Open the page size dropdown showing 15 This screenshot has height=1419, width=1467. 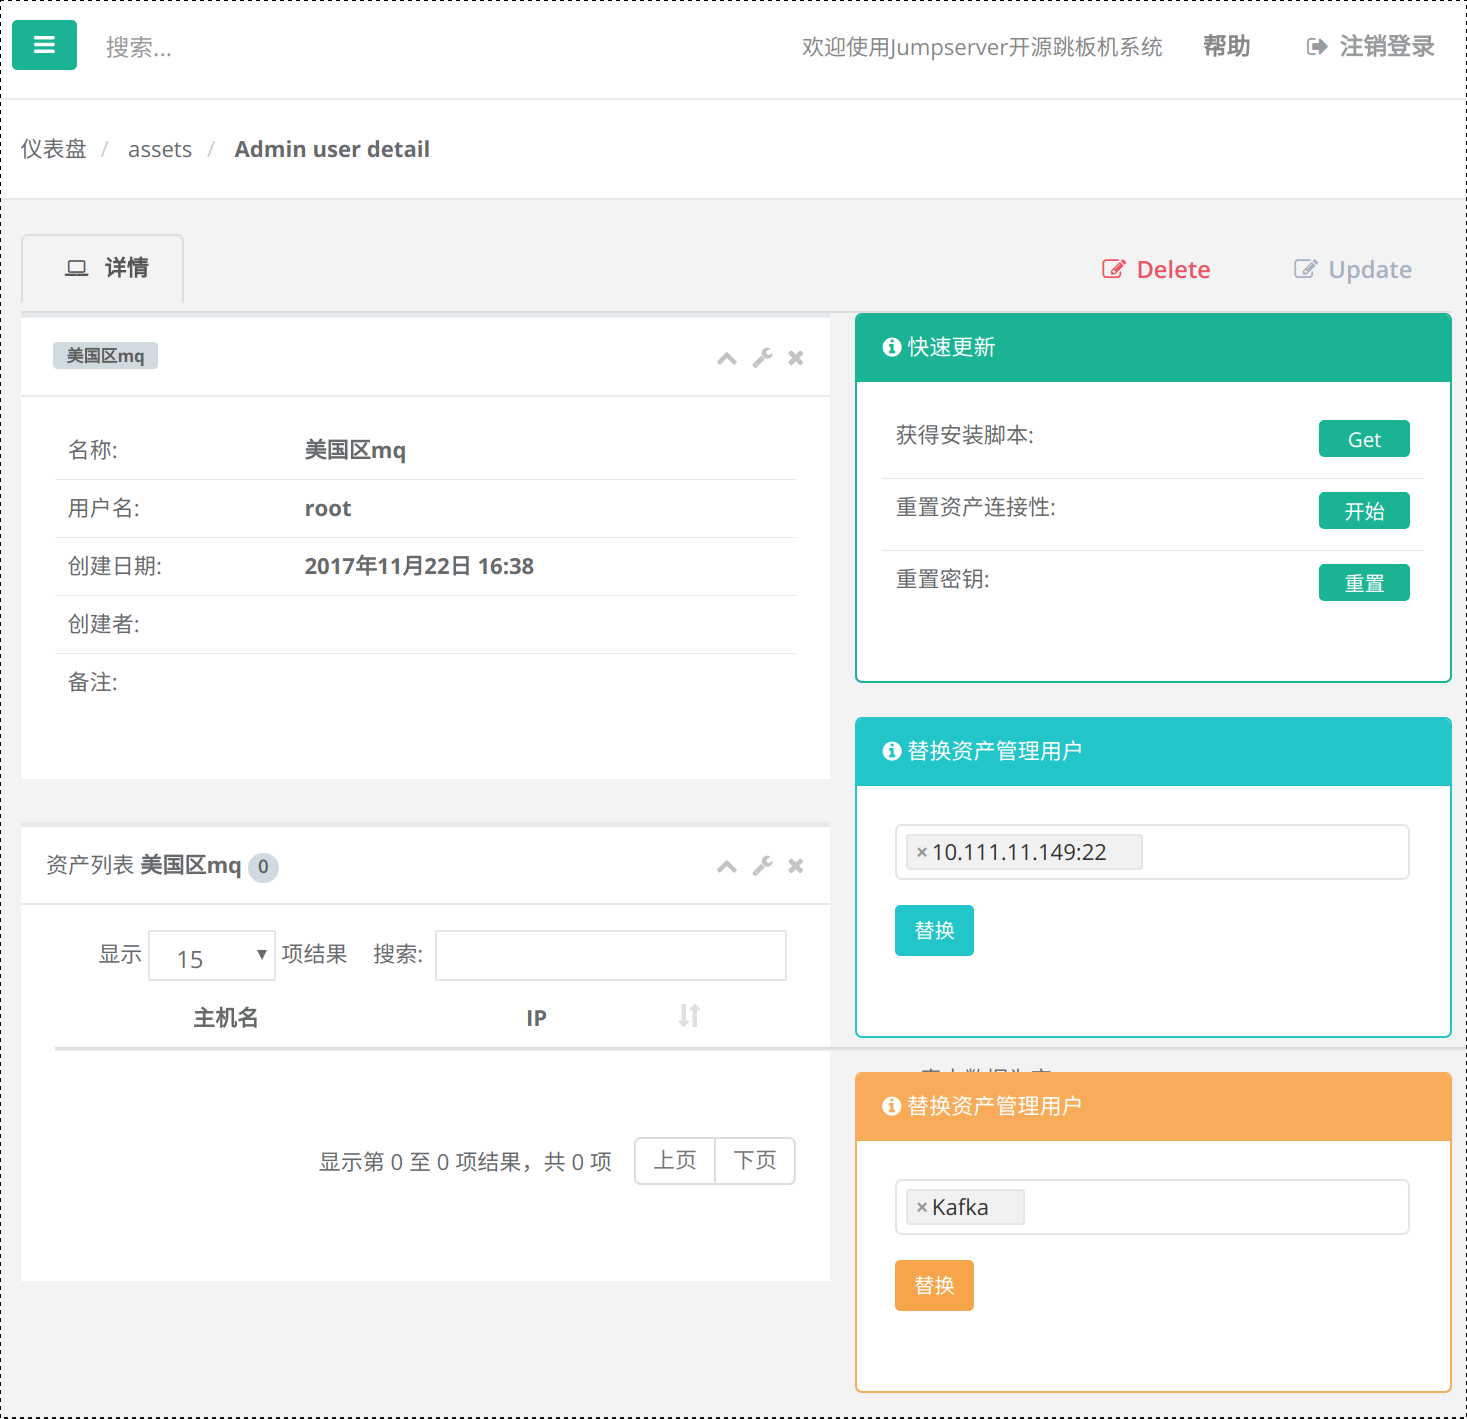pos(211,956)
